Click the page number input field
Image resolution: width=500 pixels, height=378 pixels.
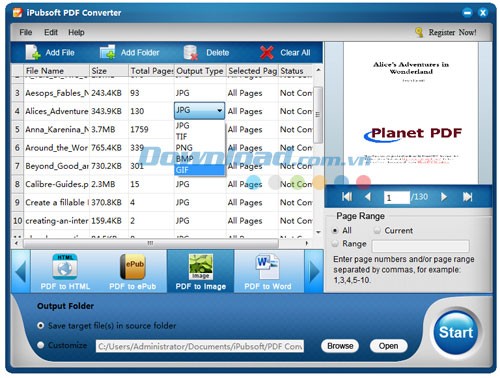[397, 197]
